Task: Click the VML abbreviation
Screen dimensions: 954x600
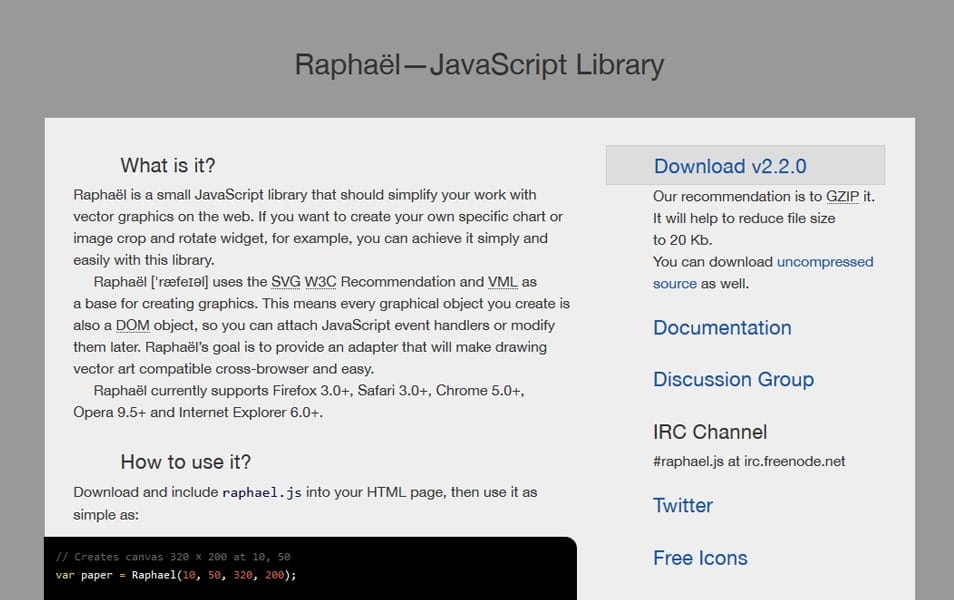Action: (x=503, y=282)
